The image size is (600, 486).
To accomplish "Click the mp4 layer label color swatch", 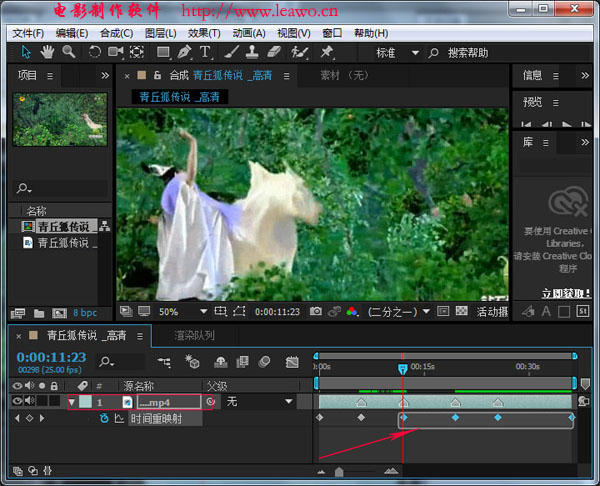I will tap(85, 402).
